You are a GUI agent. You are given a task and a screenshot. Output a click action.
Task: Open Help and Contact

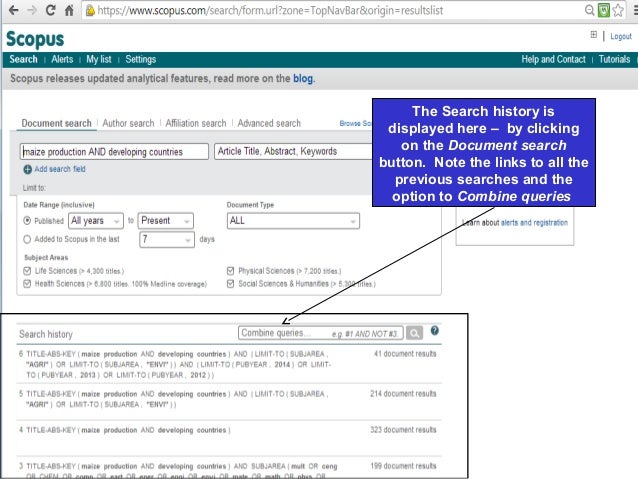click(x=553, y=59)
